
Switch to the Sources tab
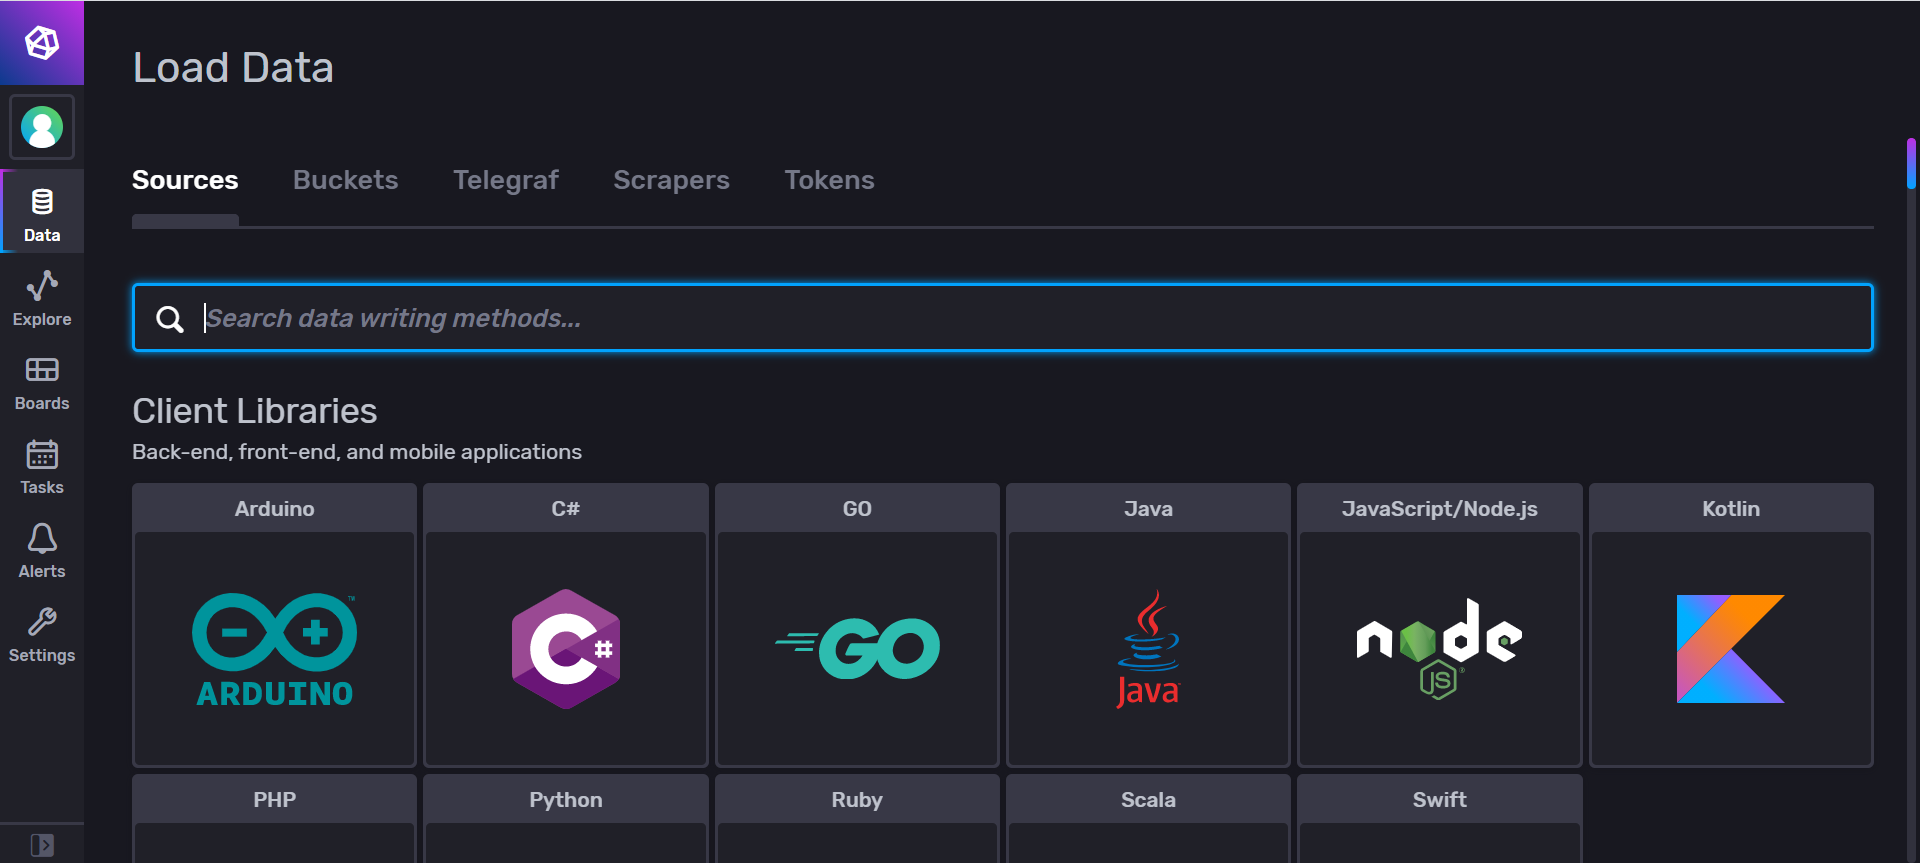point(185,180)
